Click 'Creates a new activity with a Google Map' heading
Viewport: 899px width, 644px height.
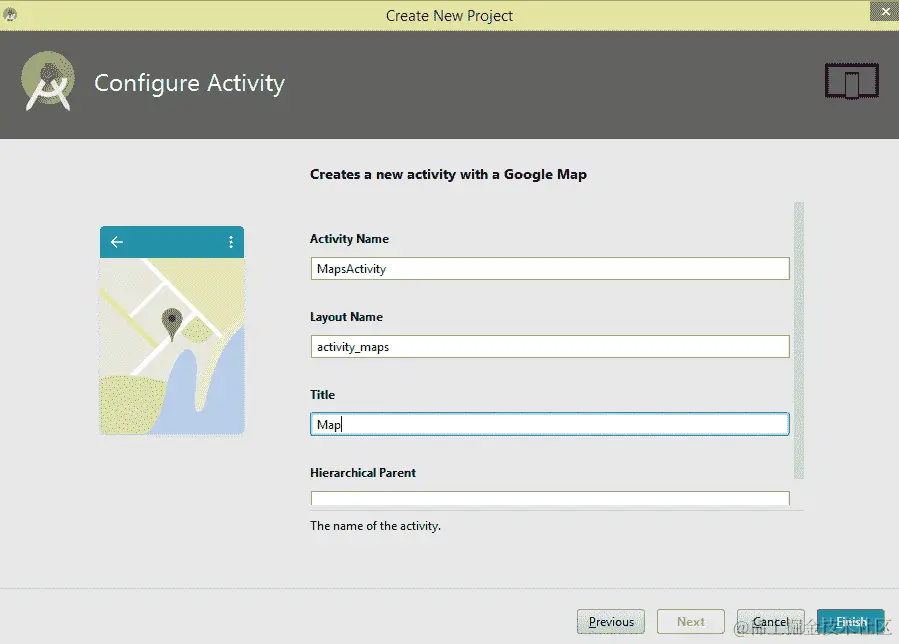[448, 174]
